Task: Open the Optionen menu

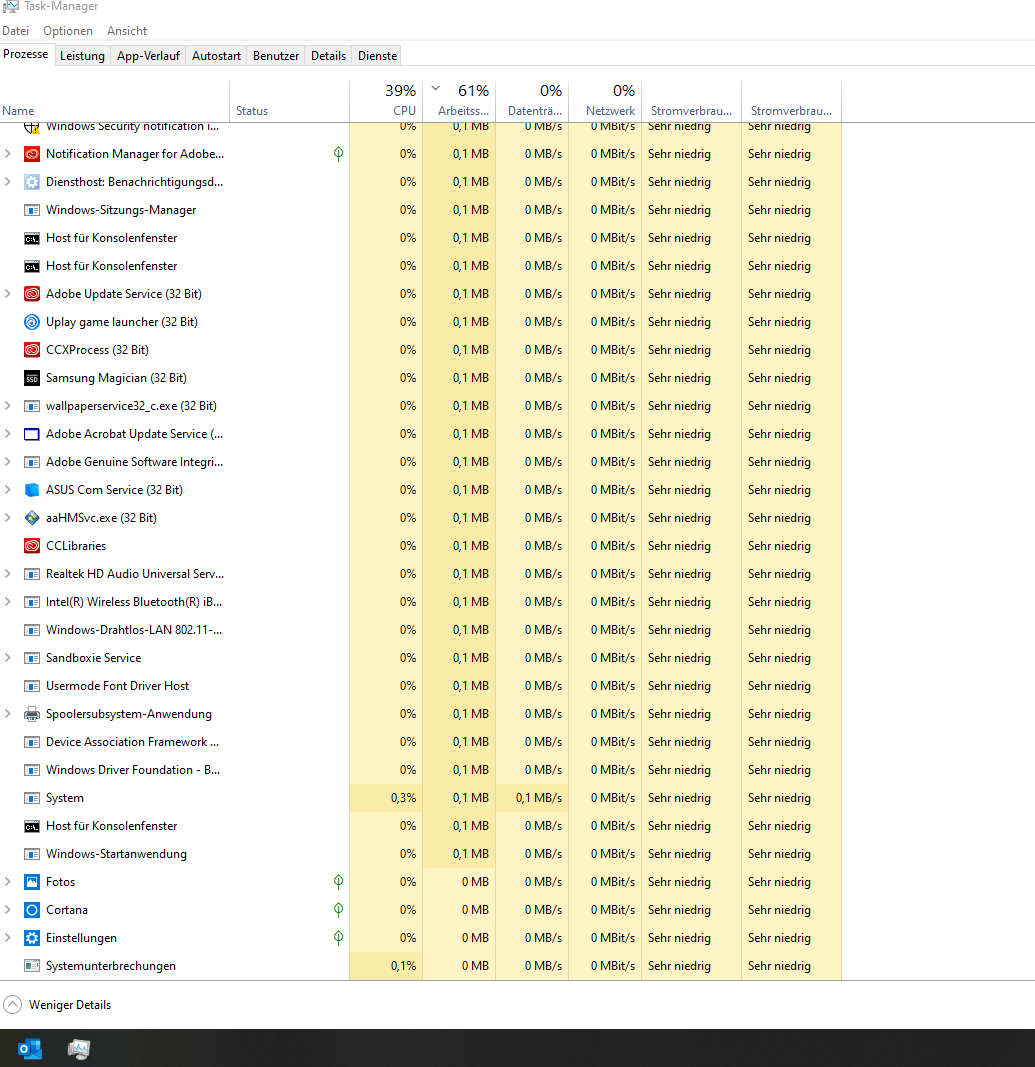Action: tap(67, 31)
